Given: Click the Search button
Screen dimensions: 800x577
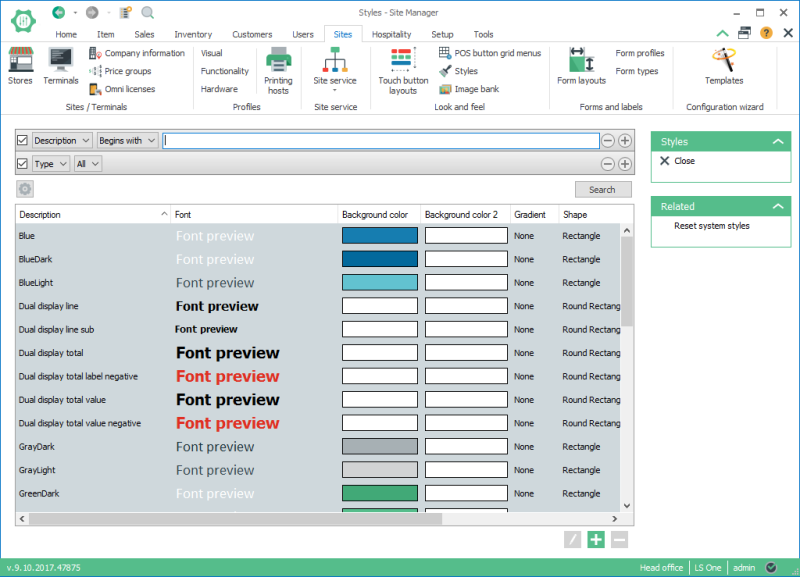Looking at the screenshot, I should [x=602, y=189].
